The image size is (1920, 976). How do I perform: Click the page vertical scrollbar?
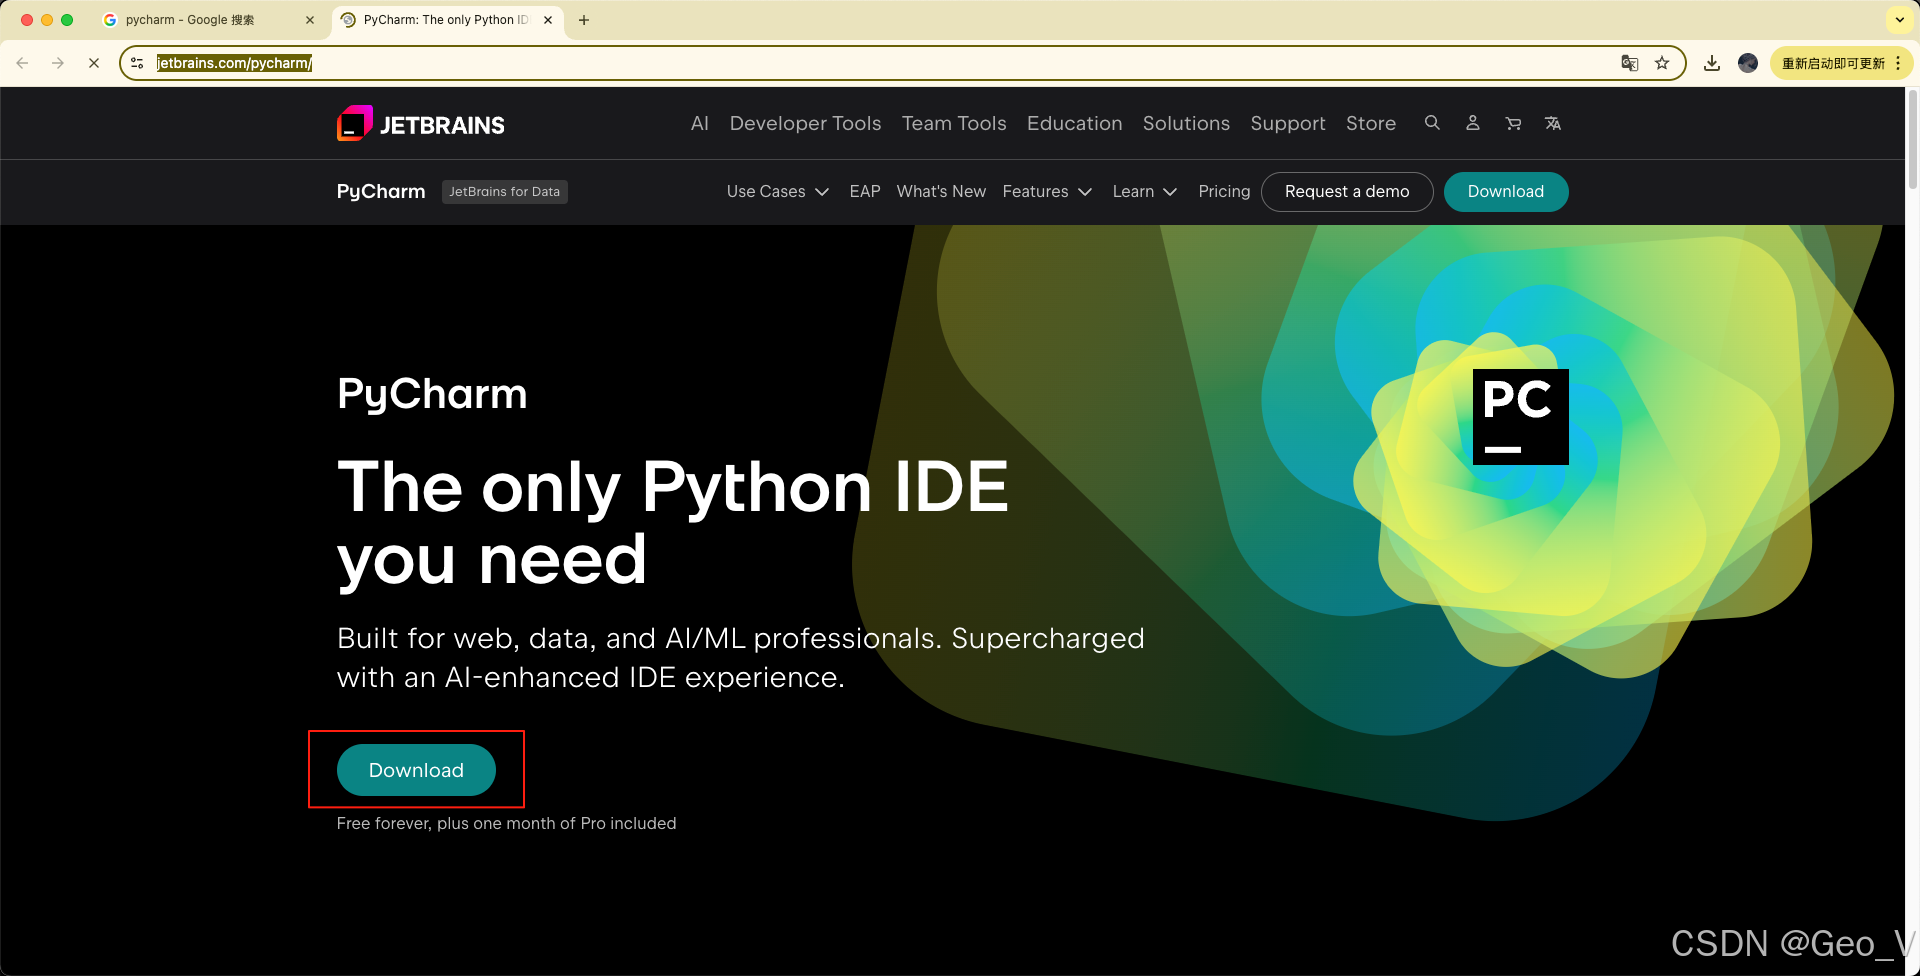[1912, 140]
